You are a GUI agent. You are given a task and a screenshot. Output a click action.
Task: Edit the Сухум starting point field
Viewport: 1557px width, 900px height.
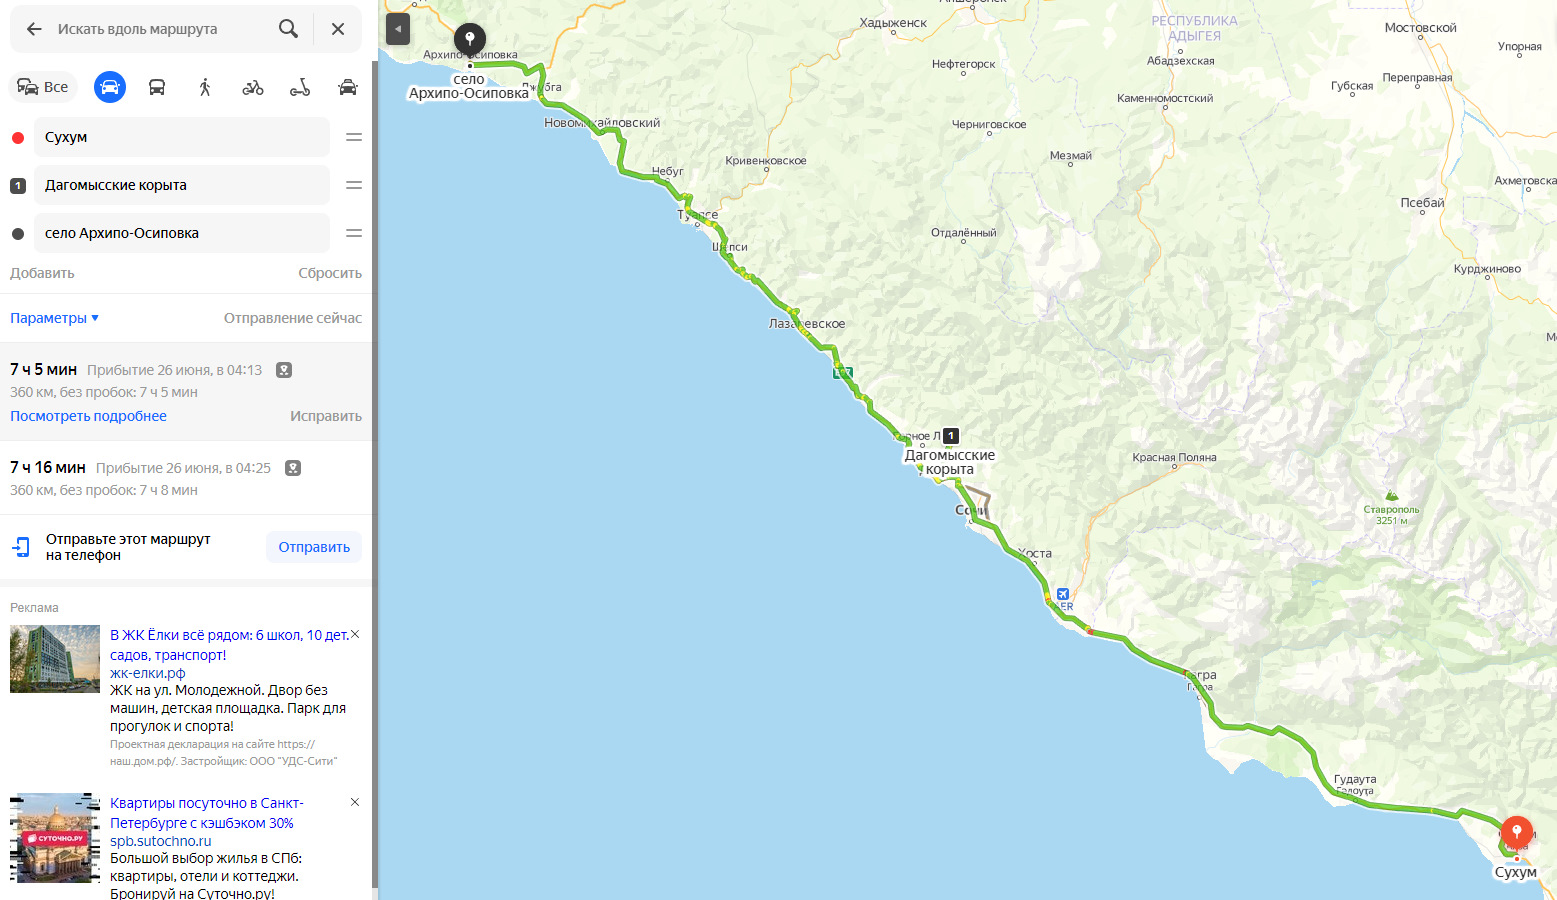tap(182, 137)
